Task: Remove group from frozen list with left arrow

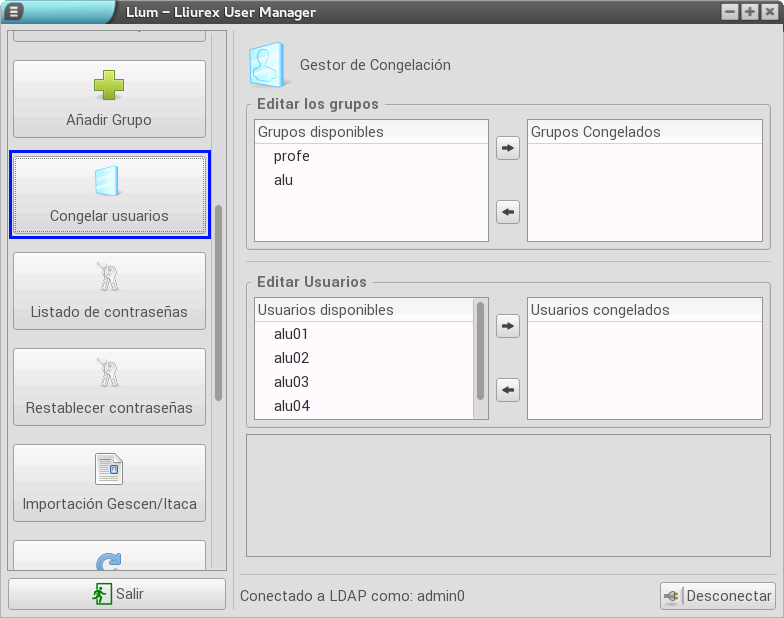Action: coord(508,212)
